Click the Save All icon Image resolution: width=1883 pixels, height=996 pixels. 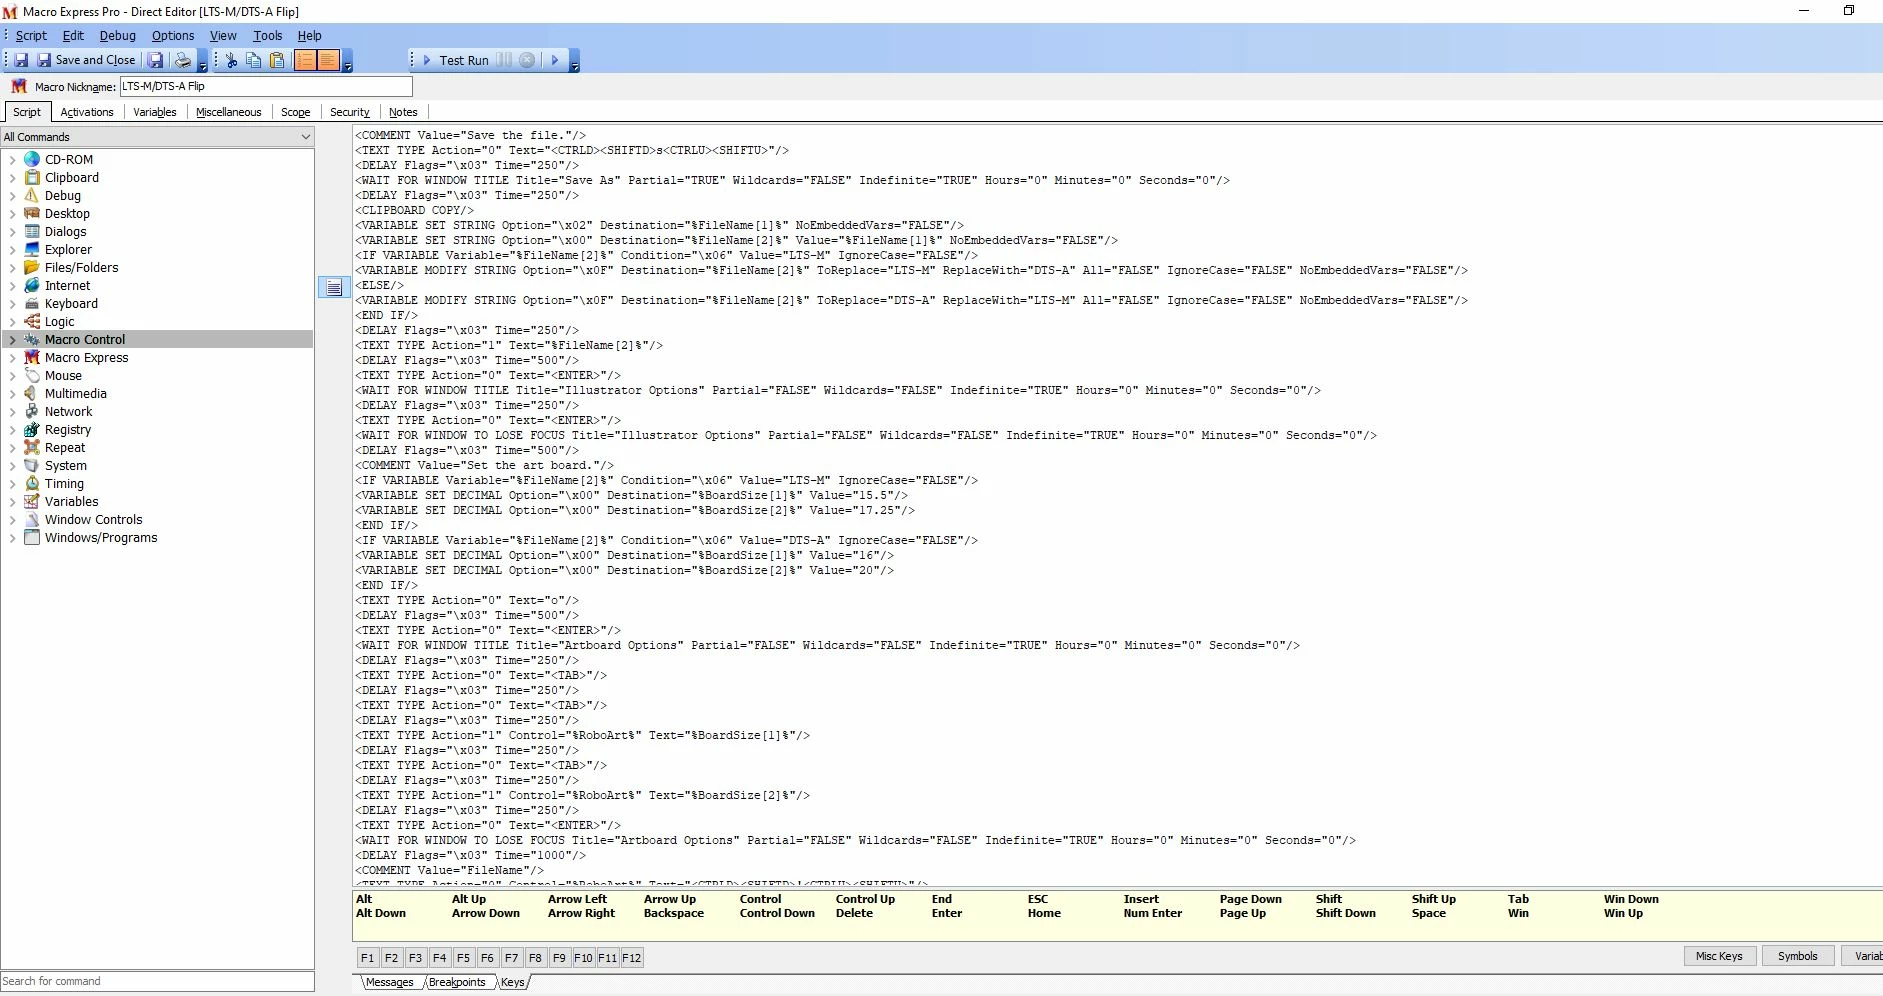156,60
